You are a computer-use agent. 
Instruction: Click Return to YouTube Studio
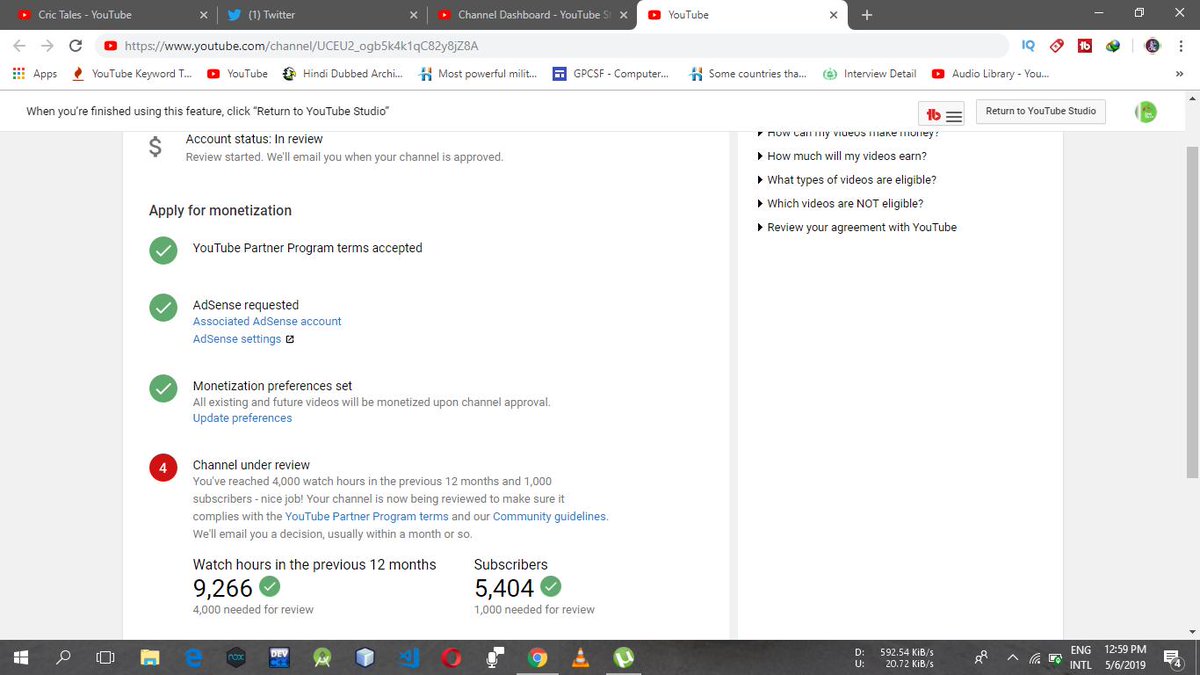(x=1040, y=111)
